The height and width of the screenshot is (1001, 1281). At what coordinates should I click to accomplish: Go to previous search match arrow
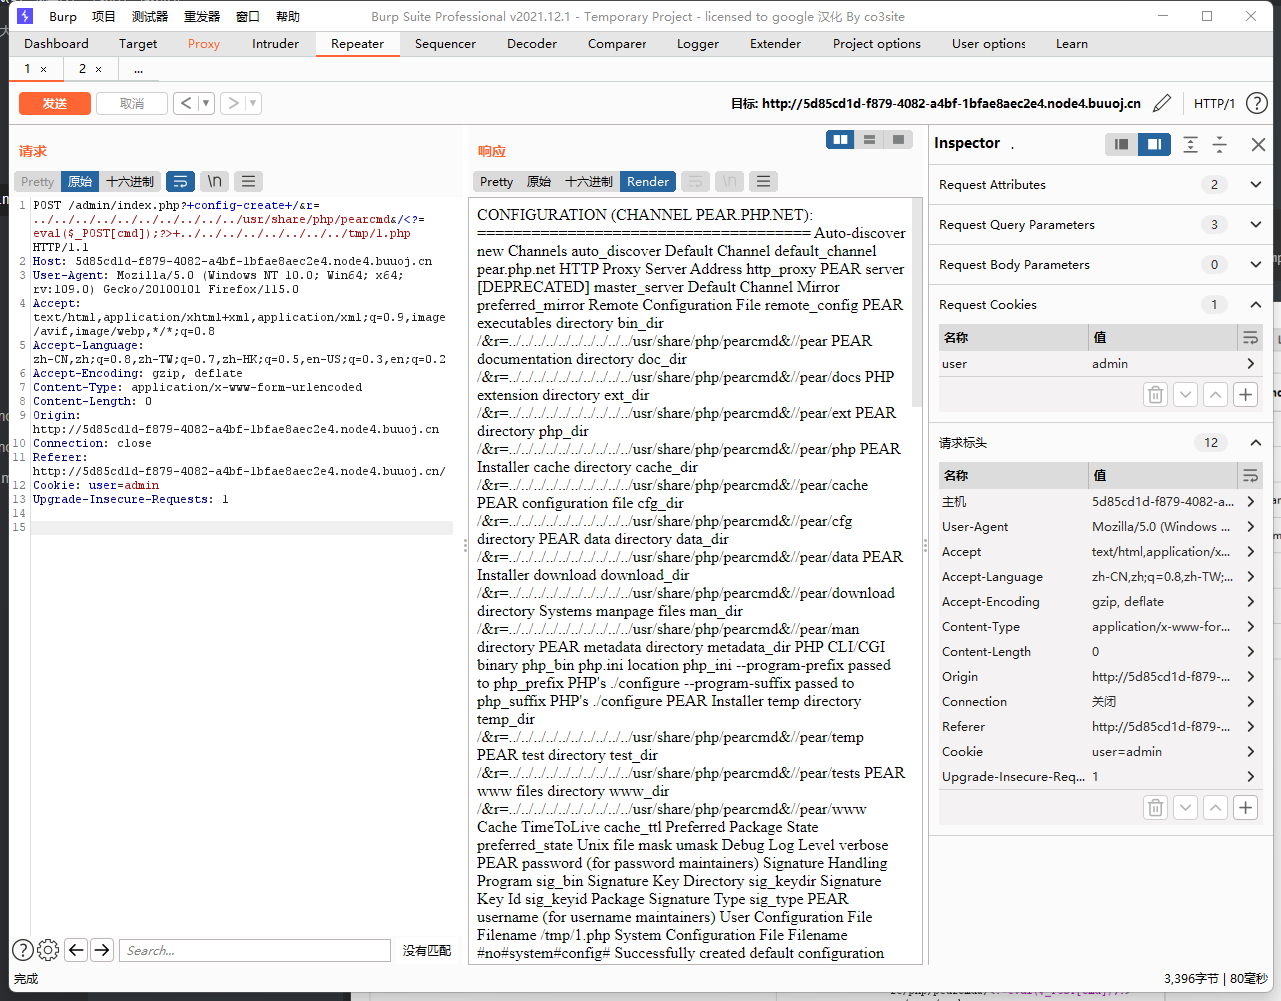(x=76, y=950)
